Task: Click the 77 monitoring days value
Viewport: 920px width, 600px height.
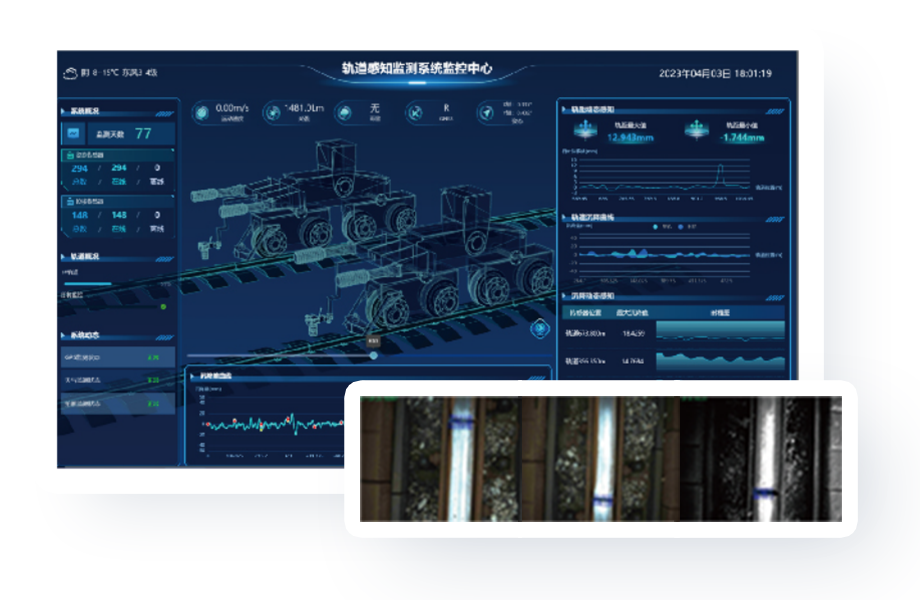Action: 143,134
